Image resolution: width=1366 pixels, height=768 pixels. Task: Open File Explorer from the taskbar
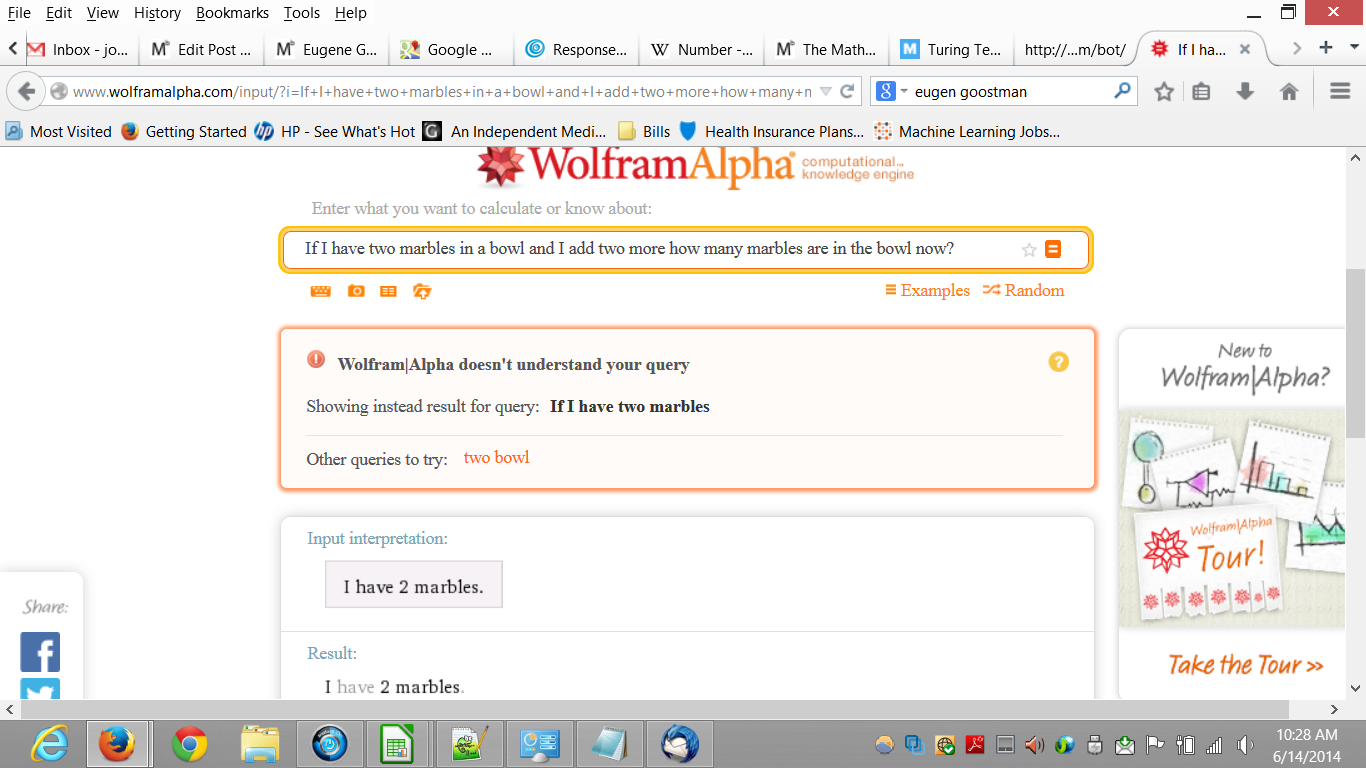[x=260, y=744]
